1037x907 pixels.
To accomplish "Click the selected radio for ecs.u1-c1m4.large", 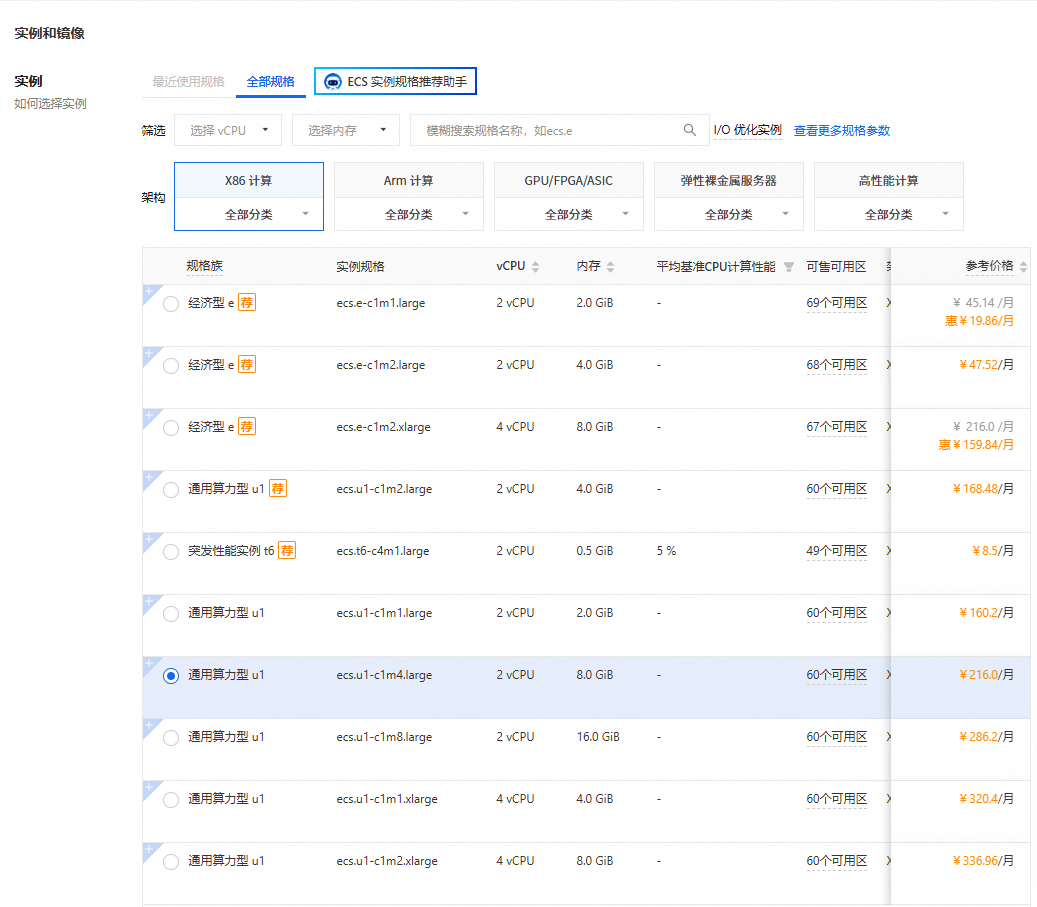I will (x=171, y=676).
